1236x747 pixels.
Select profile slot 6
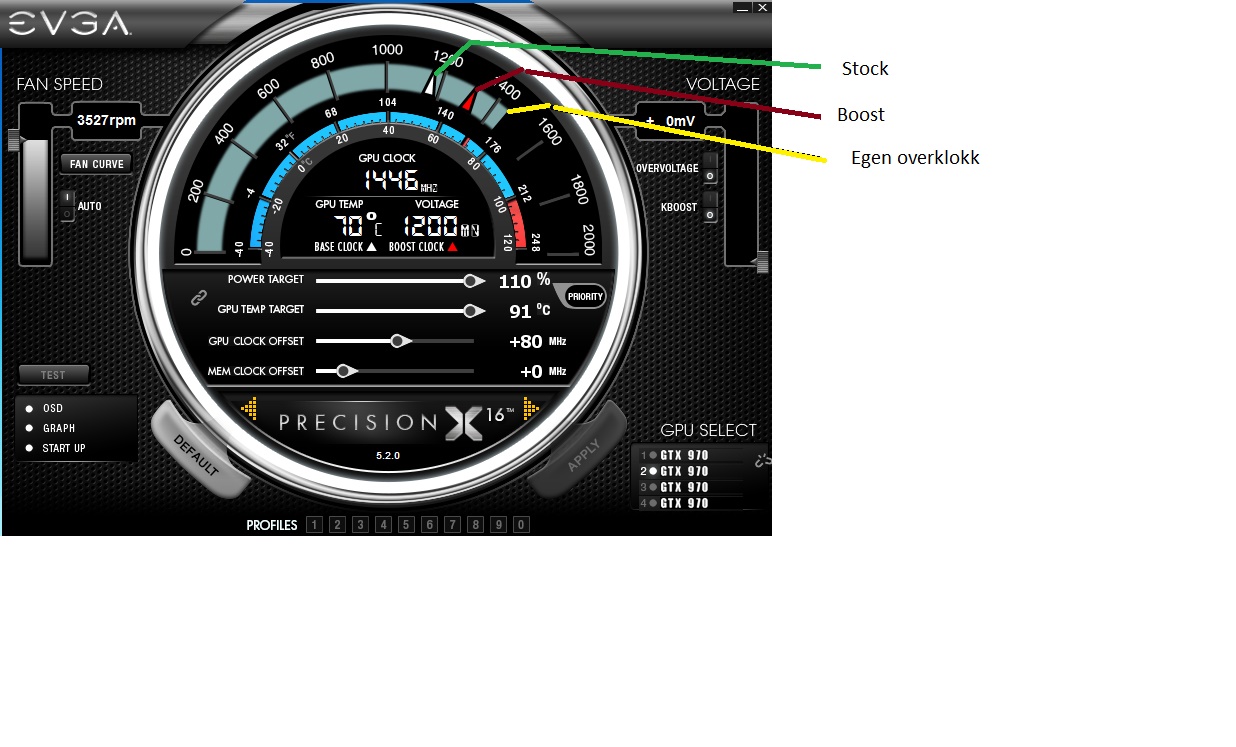429,525
